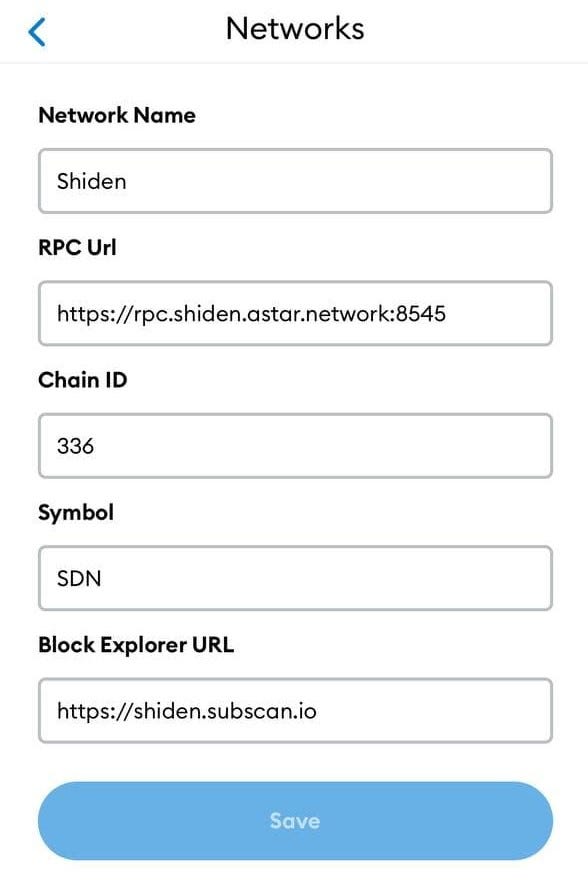This screenshot has width=588, height=880.
Task: Focus the RPC Url input field
Action: (x=295, y=313)
